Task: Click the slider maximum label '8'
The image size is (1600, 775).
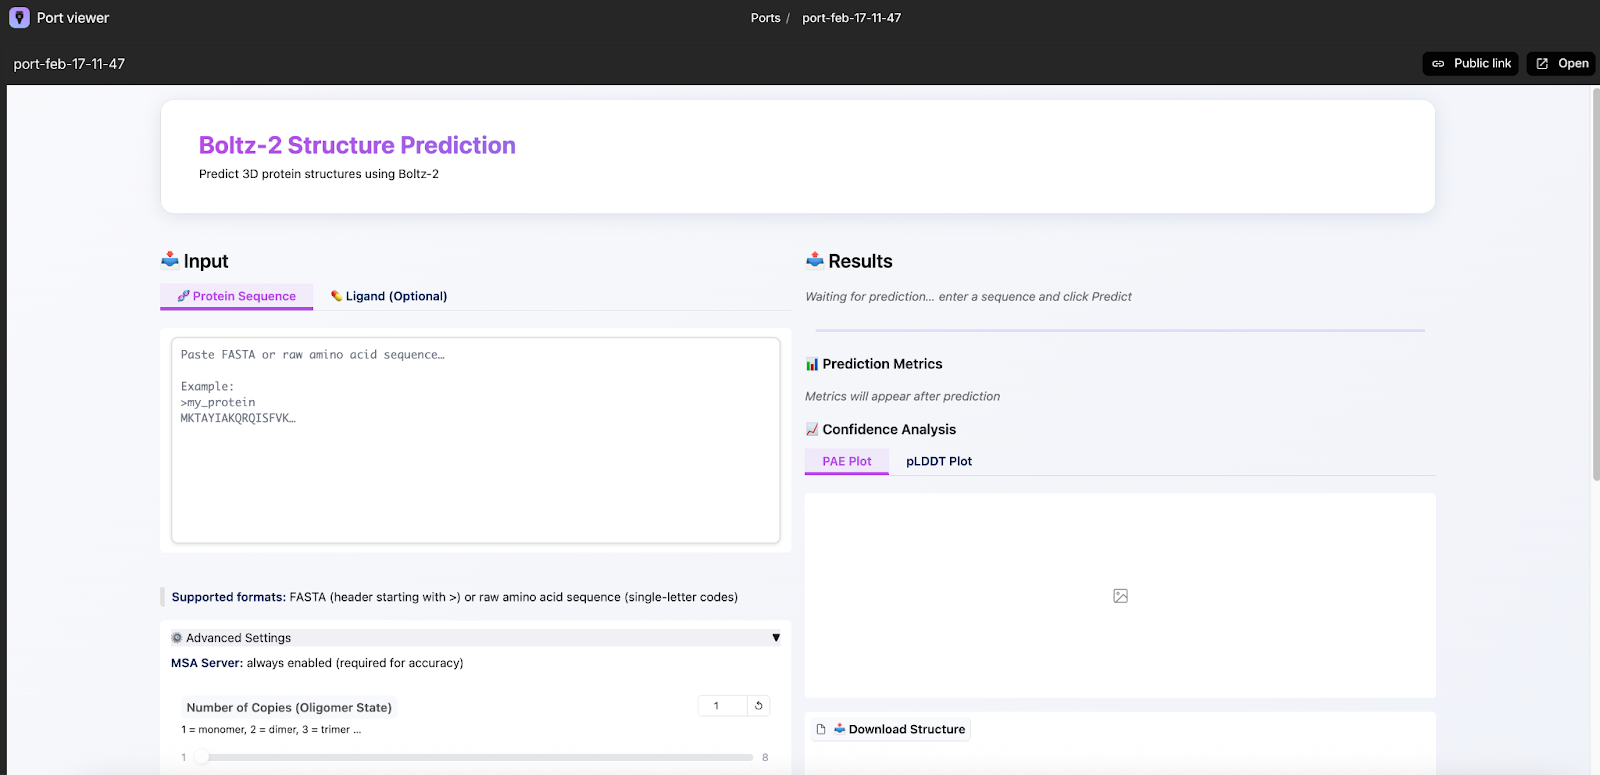Action: coord(765,758)
